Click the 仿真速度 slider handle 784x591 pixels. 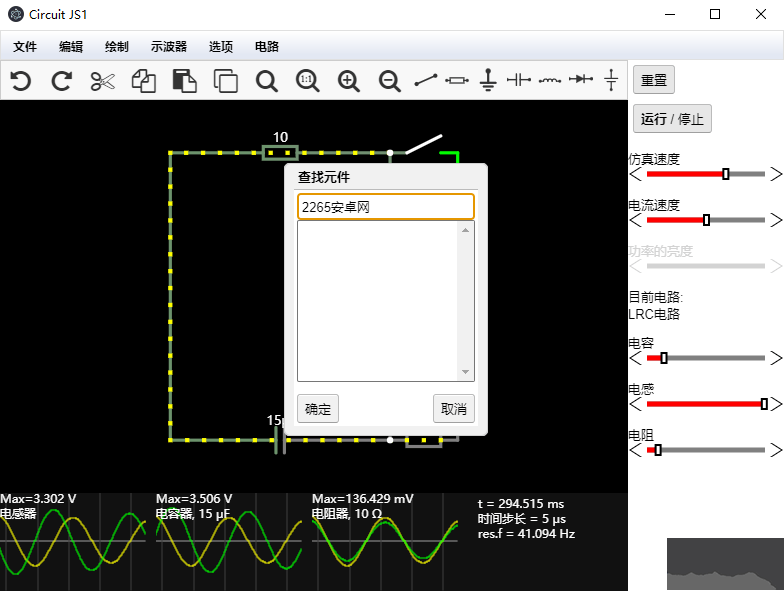(x=726, y=174)
